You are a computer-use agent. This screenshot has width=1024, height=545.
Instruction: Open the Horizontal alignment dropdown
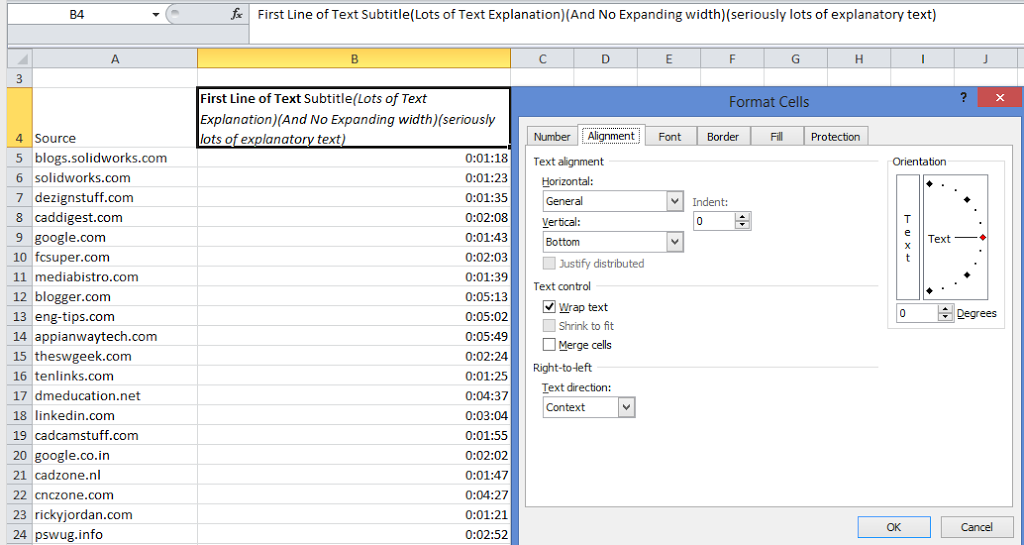pyautogui.click(x=675, y=201)
